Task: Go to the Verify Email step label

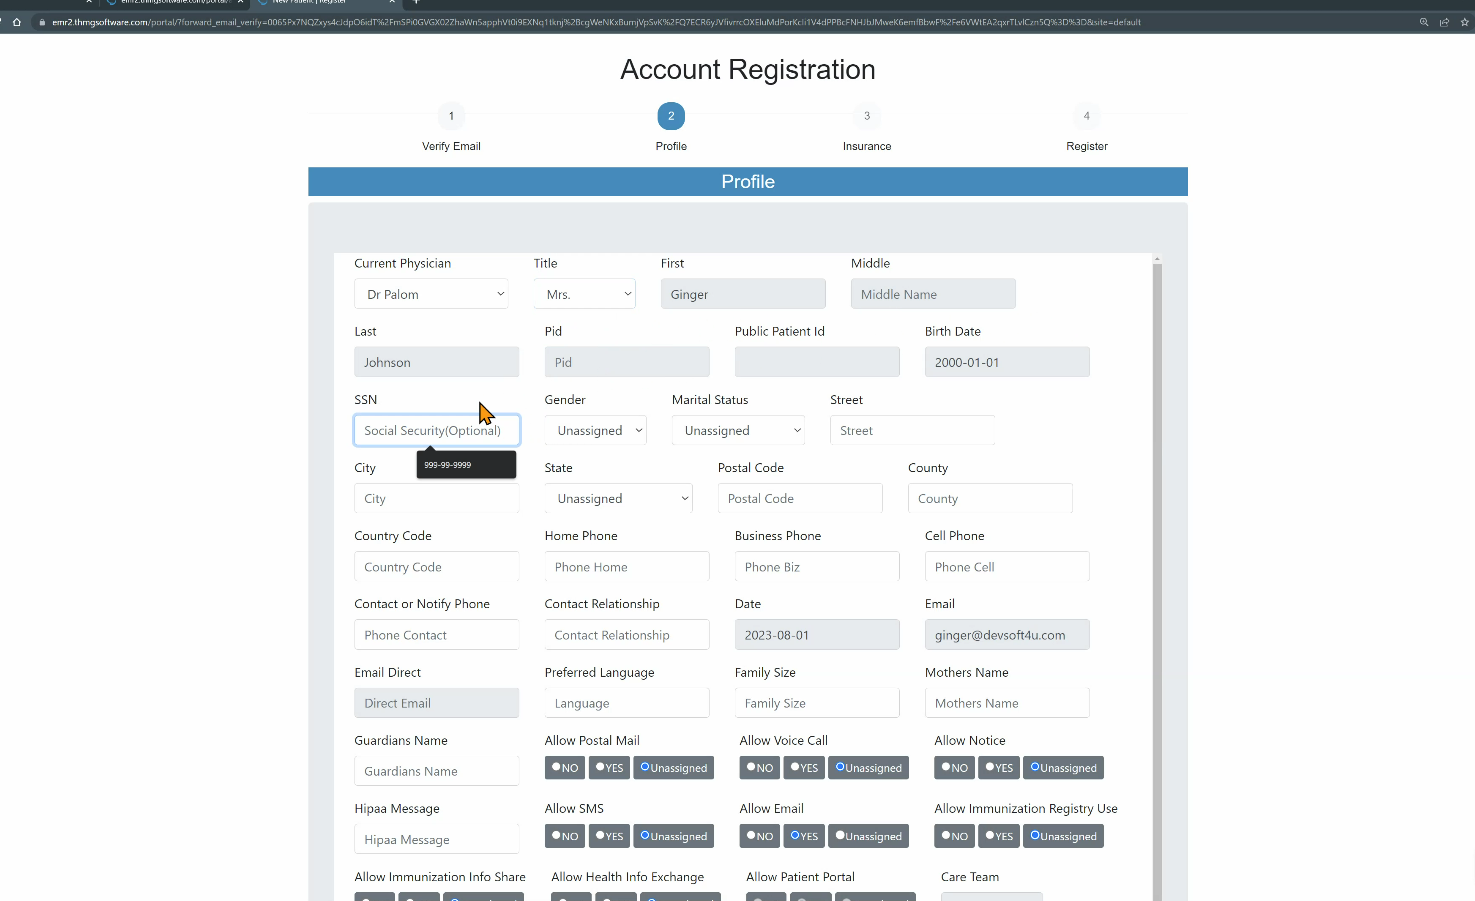Action: pyautogui.click(x=451, y=146)
